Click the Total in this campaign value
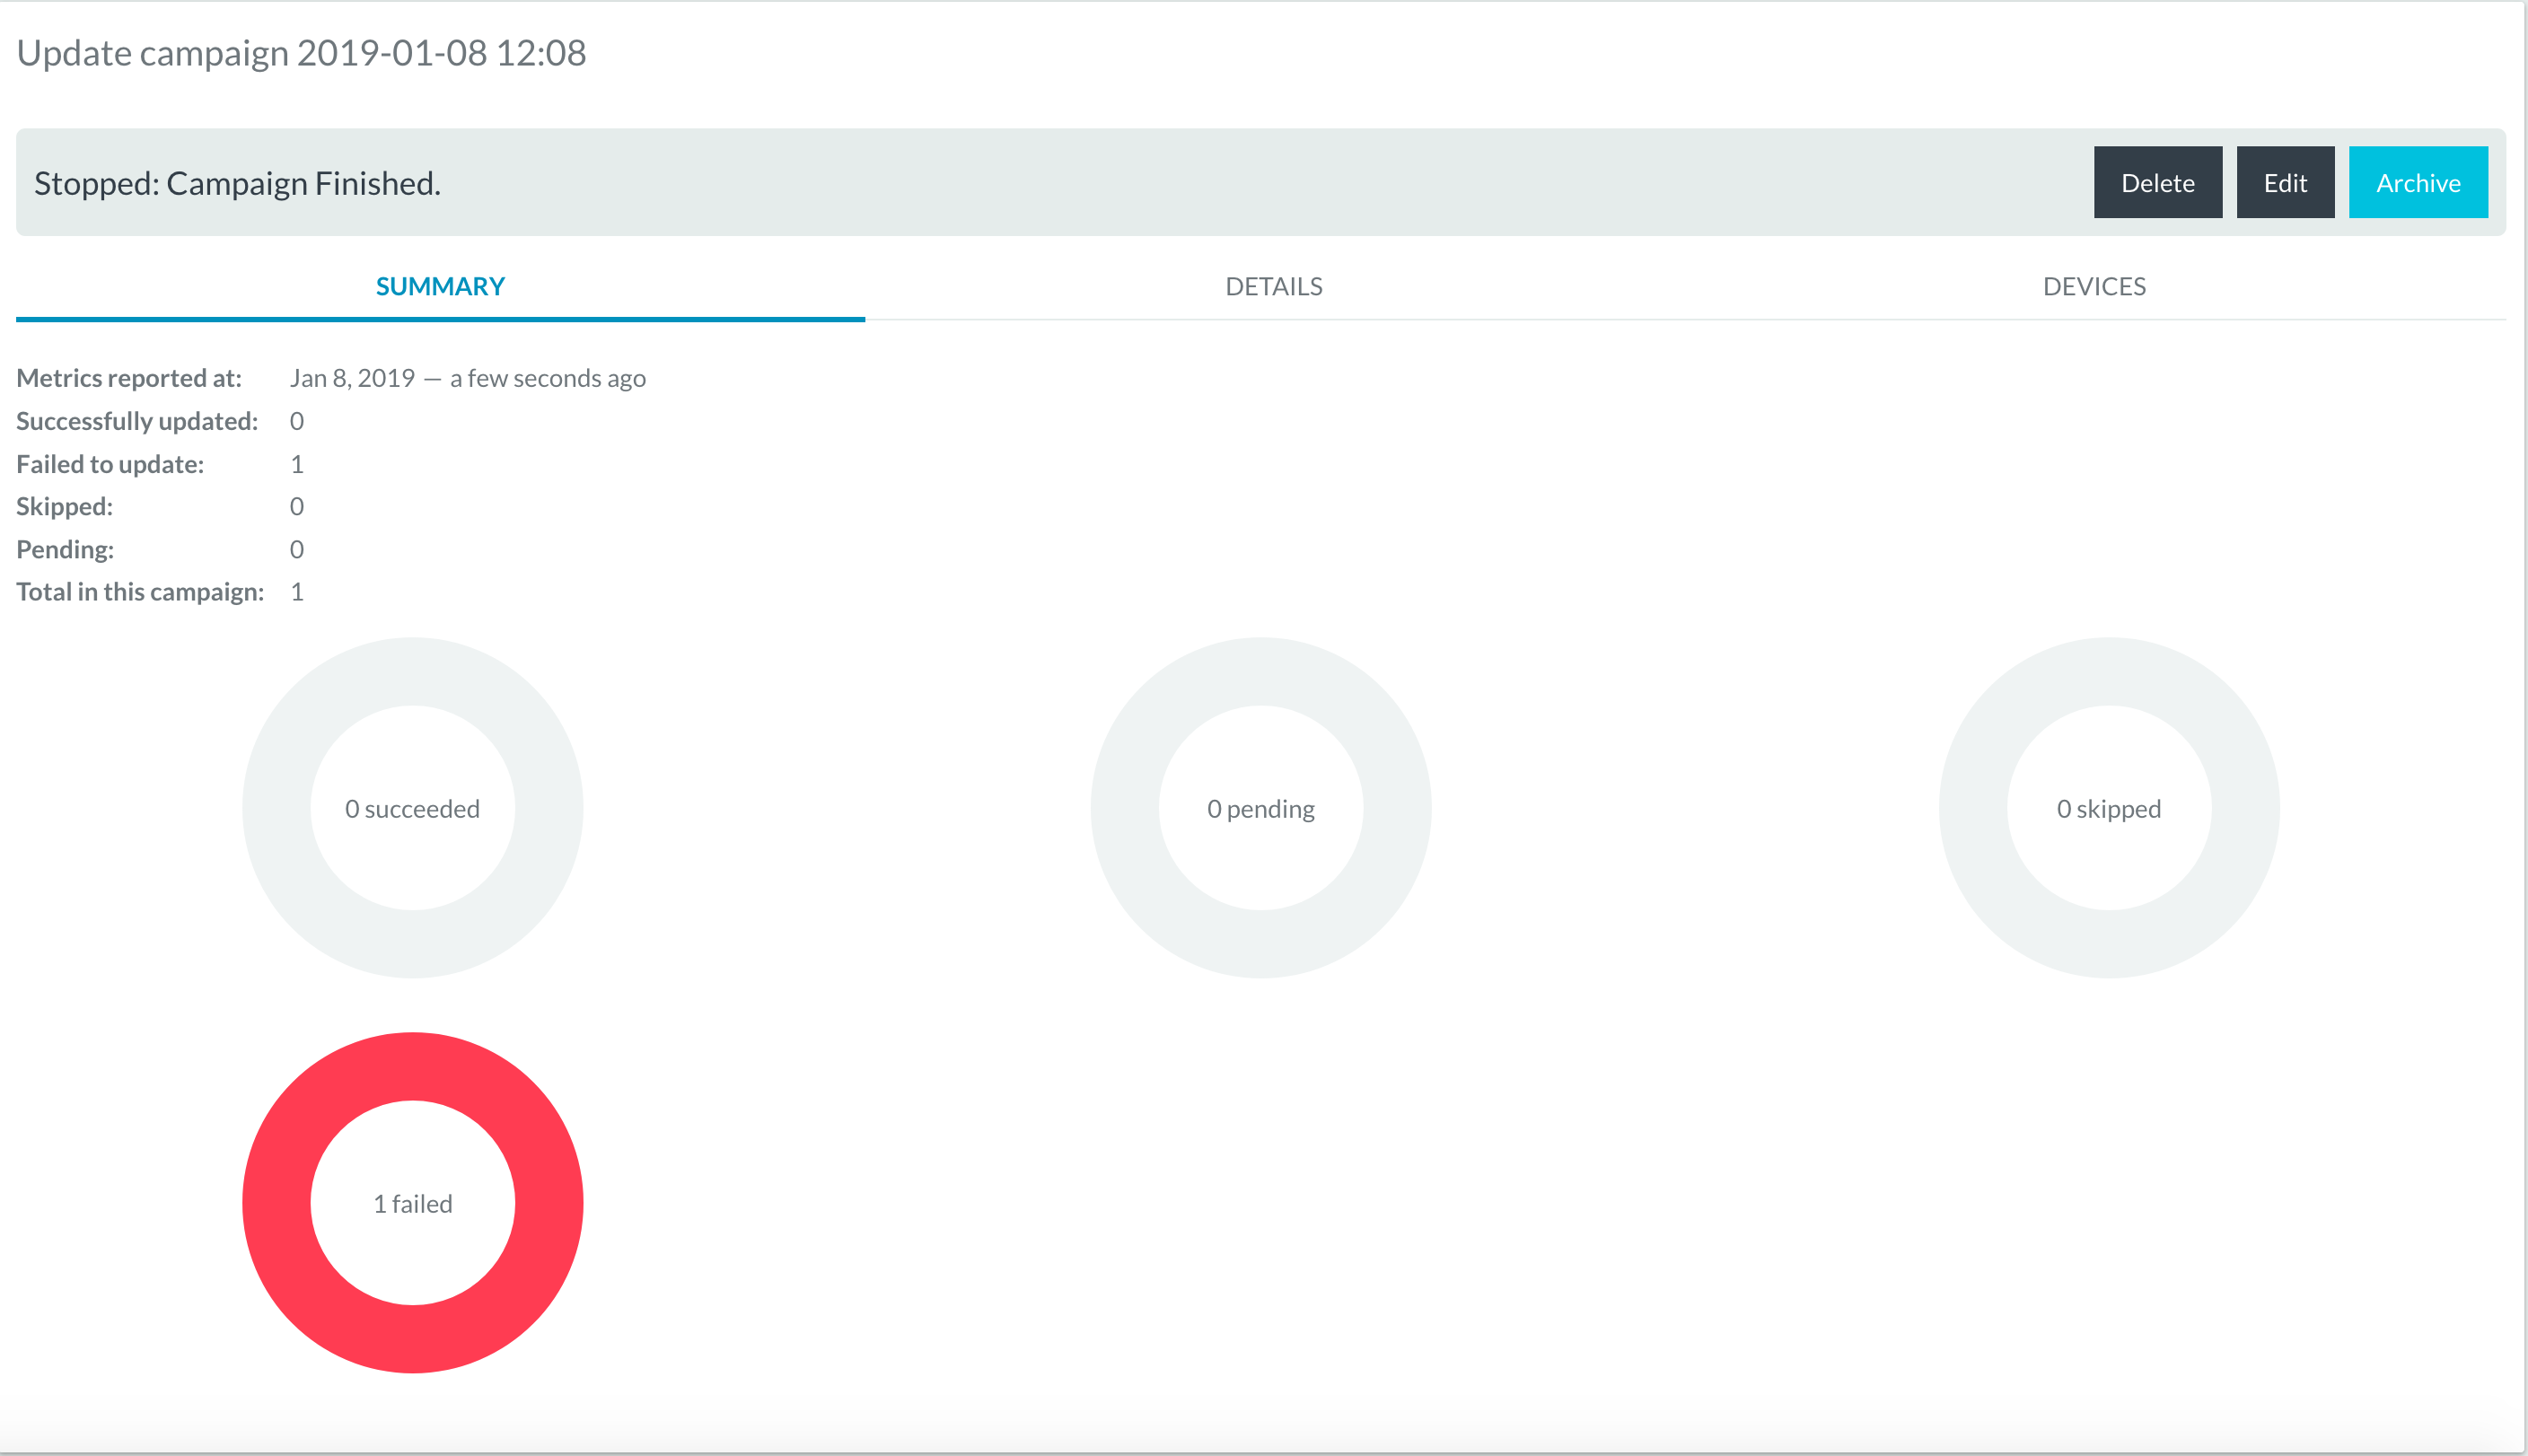The width and height of the screenshot is (2528, 1456). pos(297,592)
